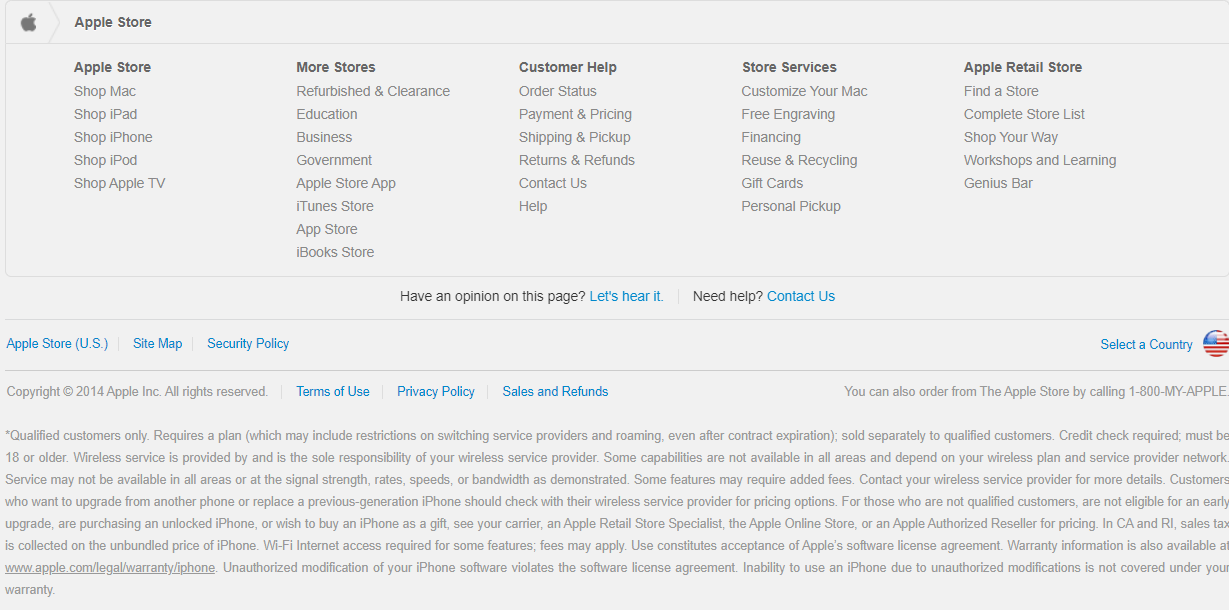Click the Store Services column heading

pyautogui.click(x=789, y=67)
